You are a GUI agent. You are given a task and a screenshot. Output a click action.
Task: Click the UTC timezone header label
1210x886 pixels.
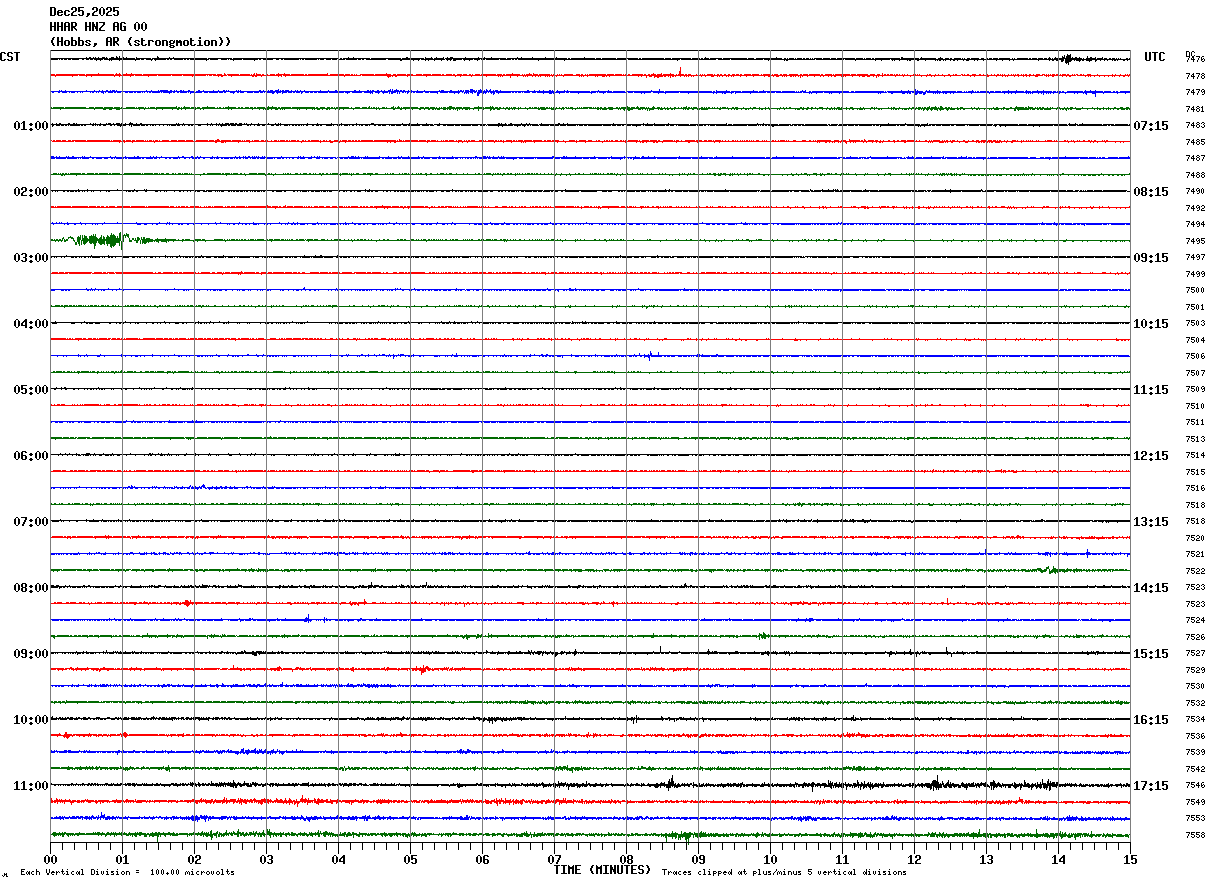click(x=1155, y=57)
